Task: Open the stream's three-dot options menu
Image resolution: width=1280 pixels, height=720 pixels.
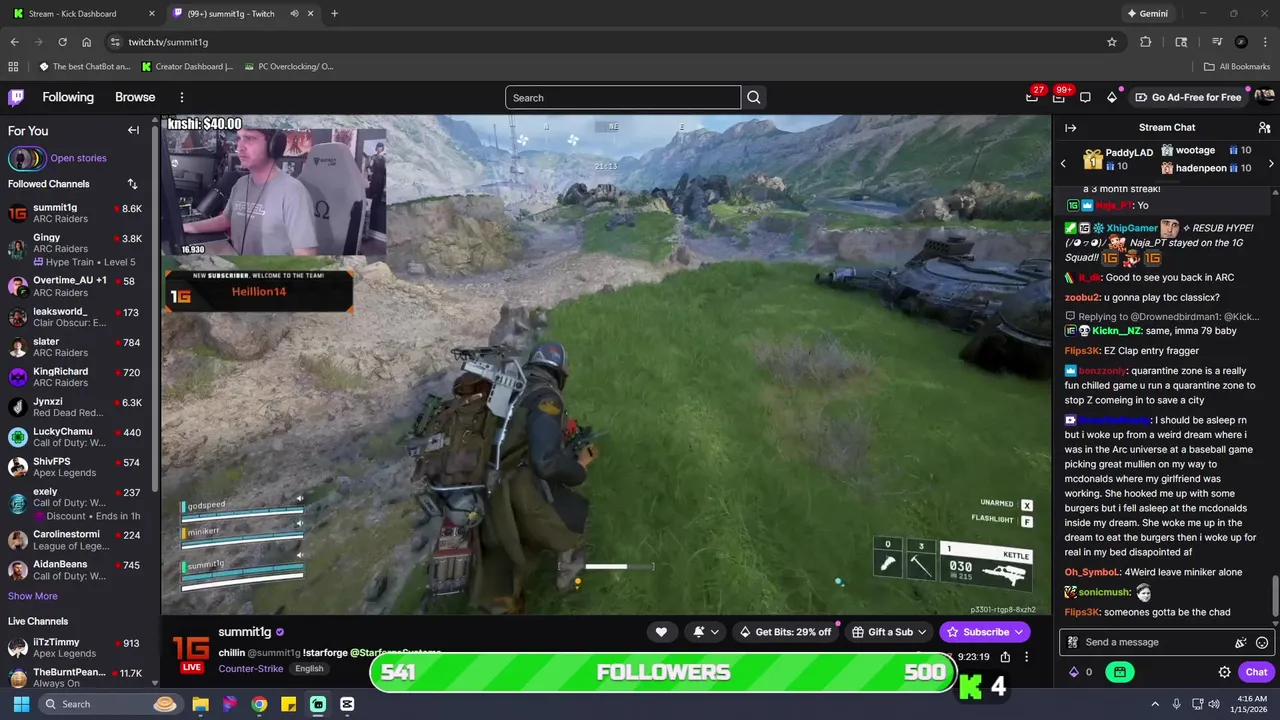Action: pyautogui.click(x=1026, y=657)
